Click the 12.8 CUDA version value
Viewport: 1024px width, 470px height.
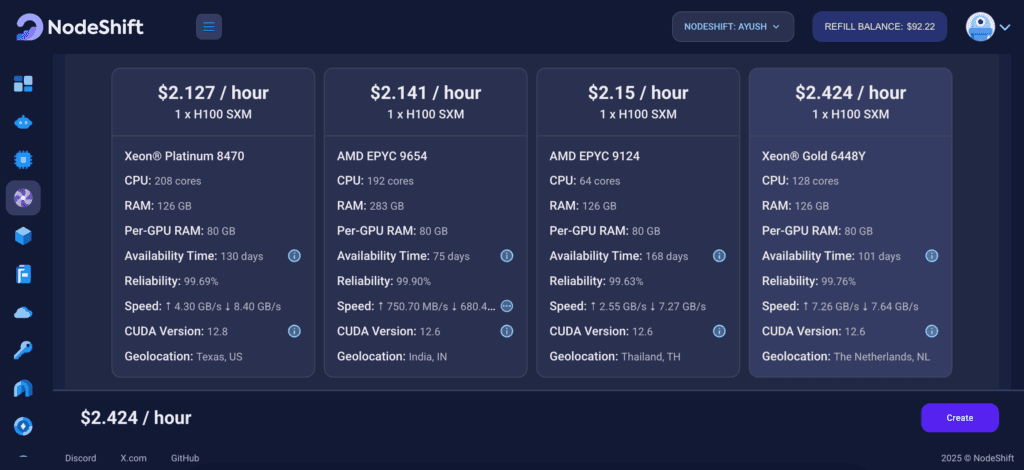tap(217, 332)
